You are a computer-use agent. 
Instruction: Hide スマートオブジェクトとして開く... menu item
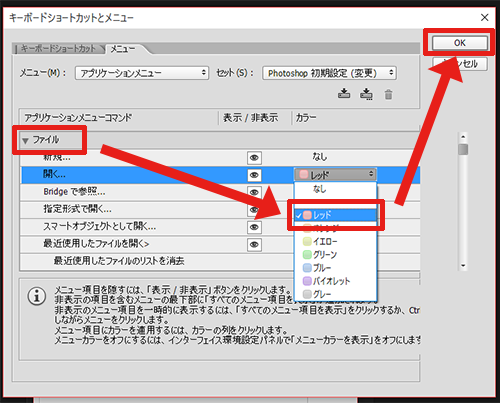click(254, 227)
